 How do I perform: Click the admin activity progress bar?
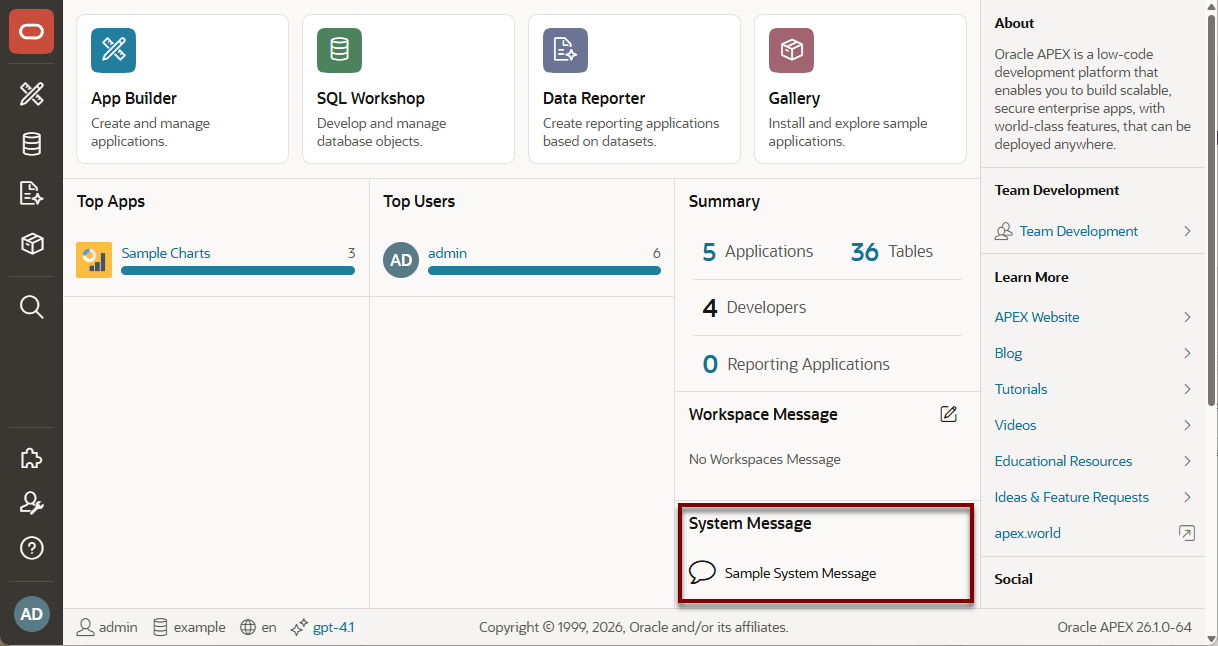544,270
